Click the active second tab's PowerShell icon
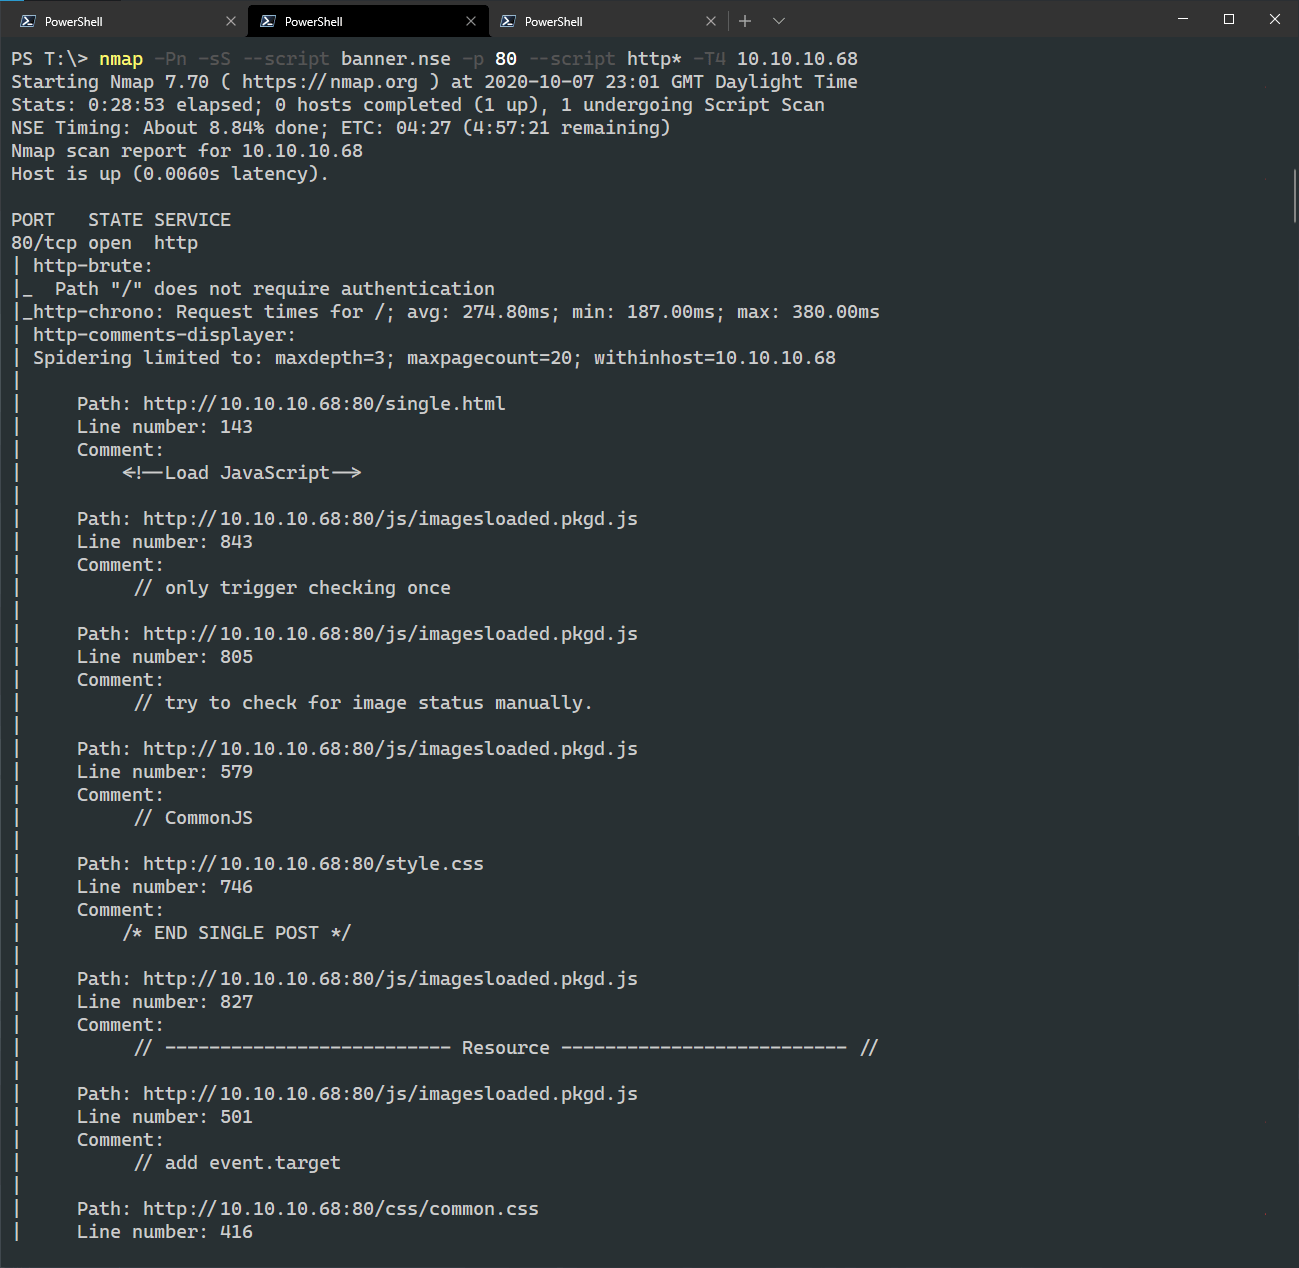1299x1268 pixels. [268, 21]
